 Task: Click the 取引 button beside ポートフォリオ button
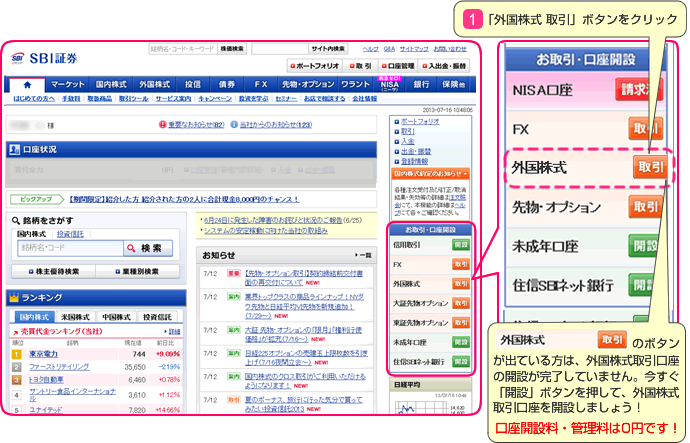click(x=361, y=66)
